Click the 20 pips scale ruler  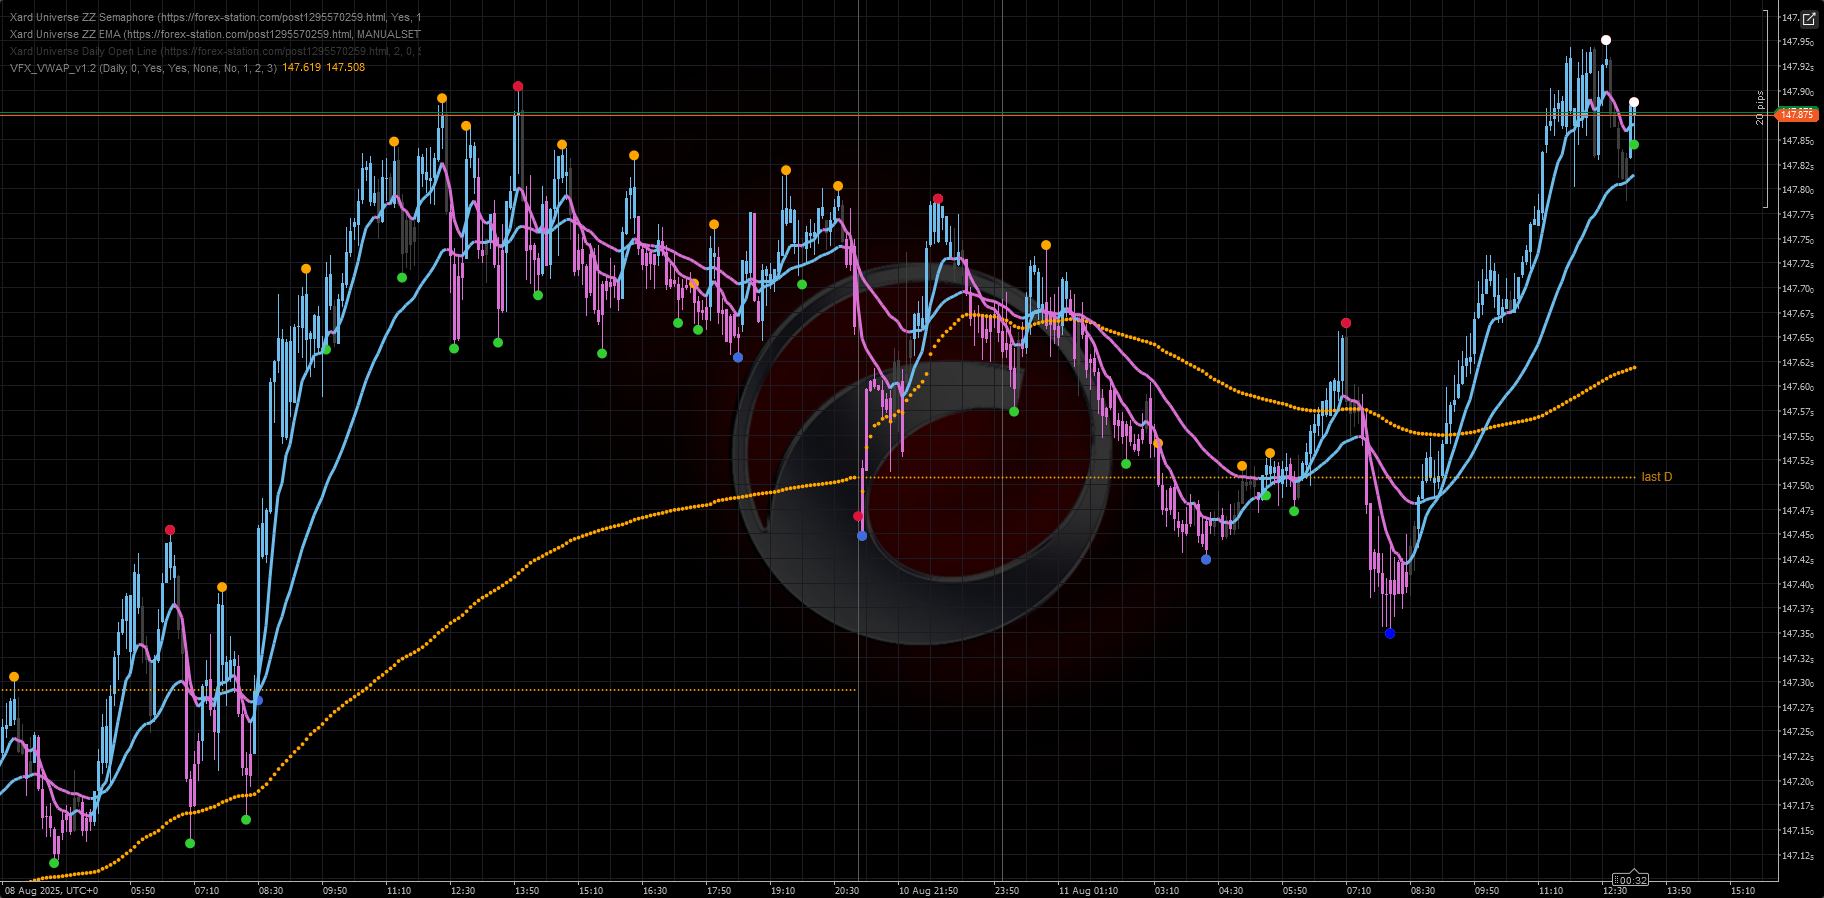pos(1761,107)
